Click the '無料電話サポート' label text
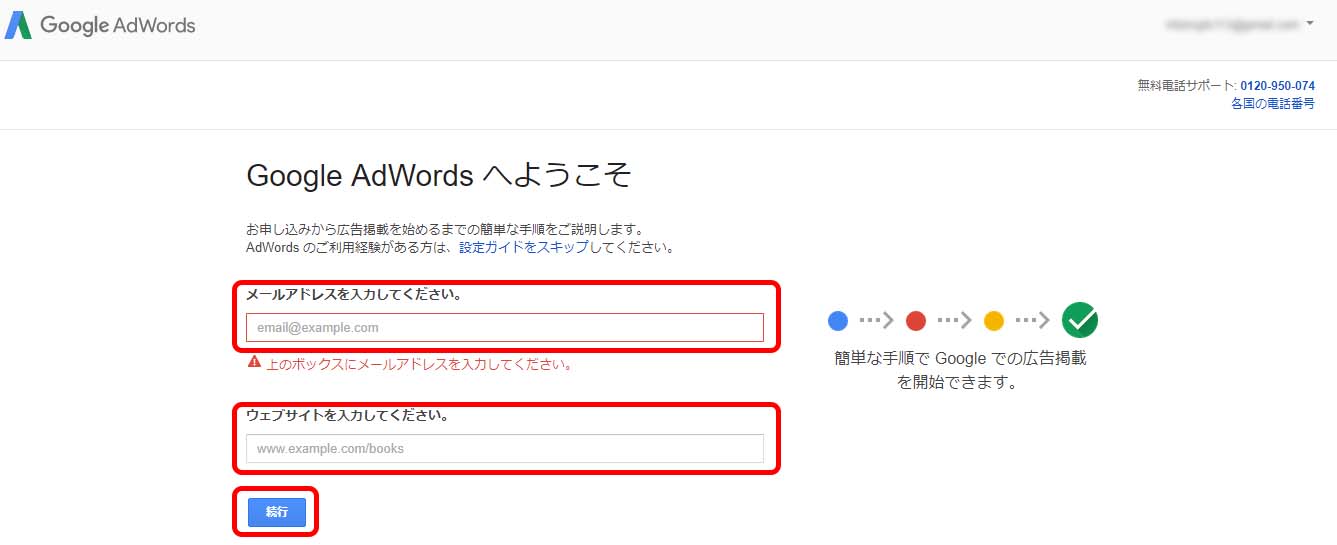1337x545 pixels. [1186, 86]
